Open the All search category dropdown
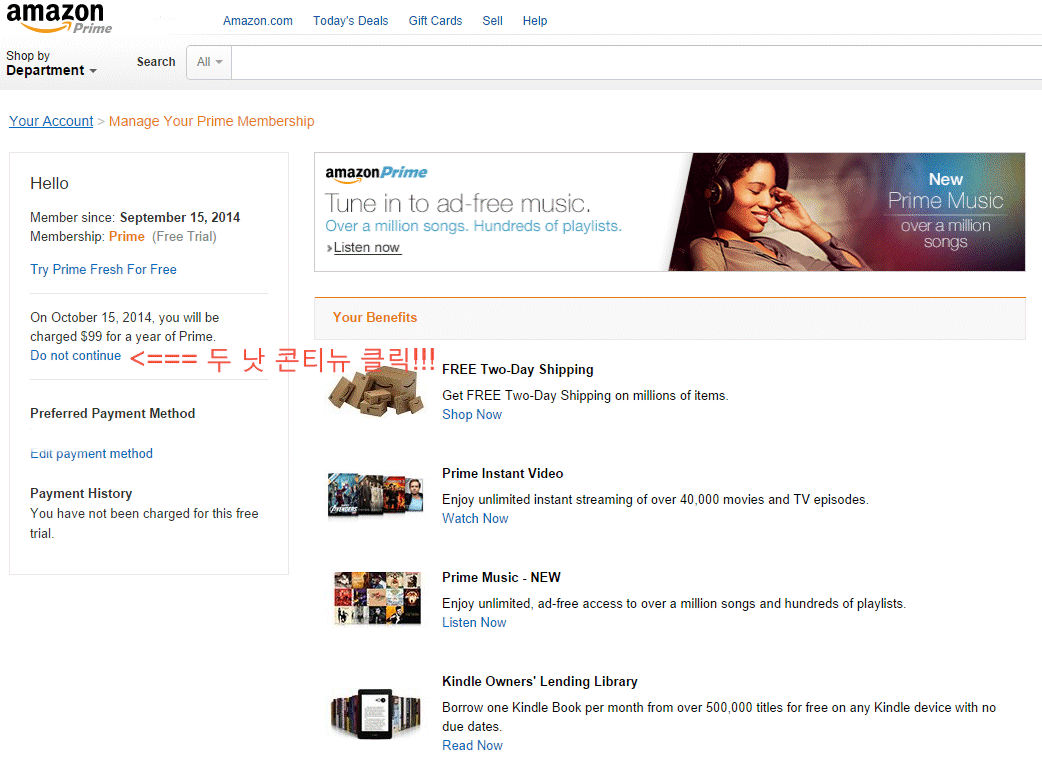 pos(209,62)
